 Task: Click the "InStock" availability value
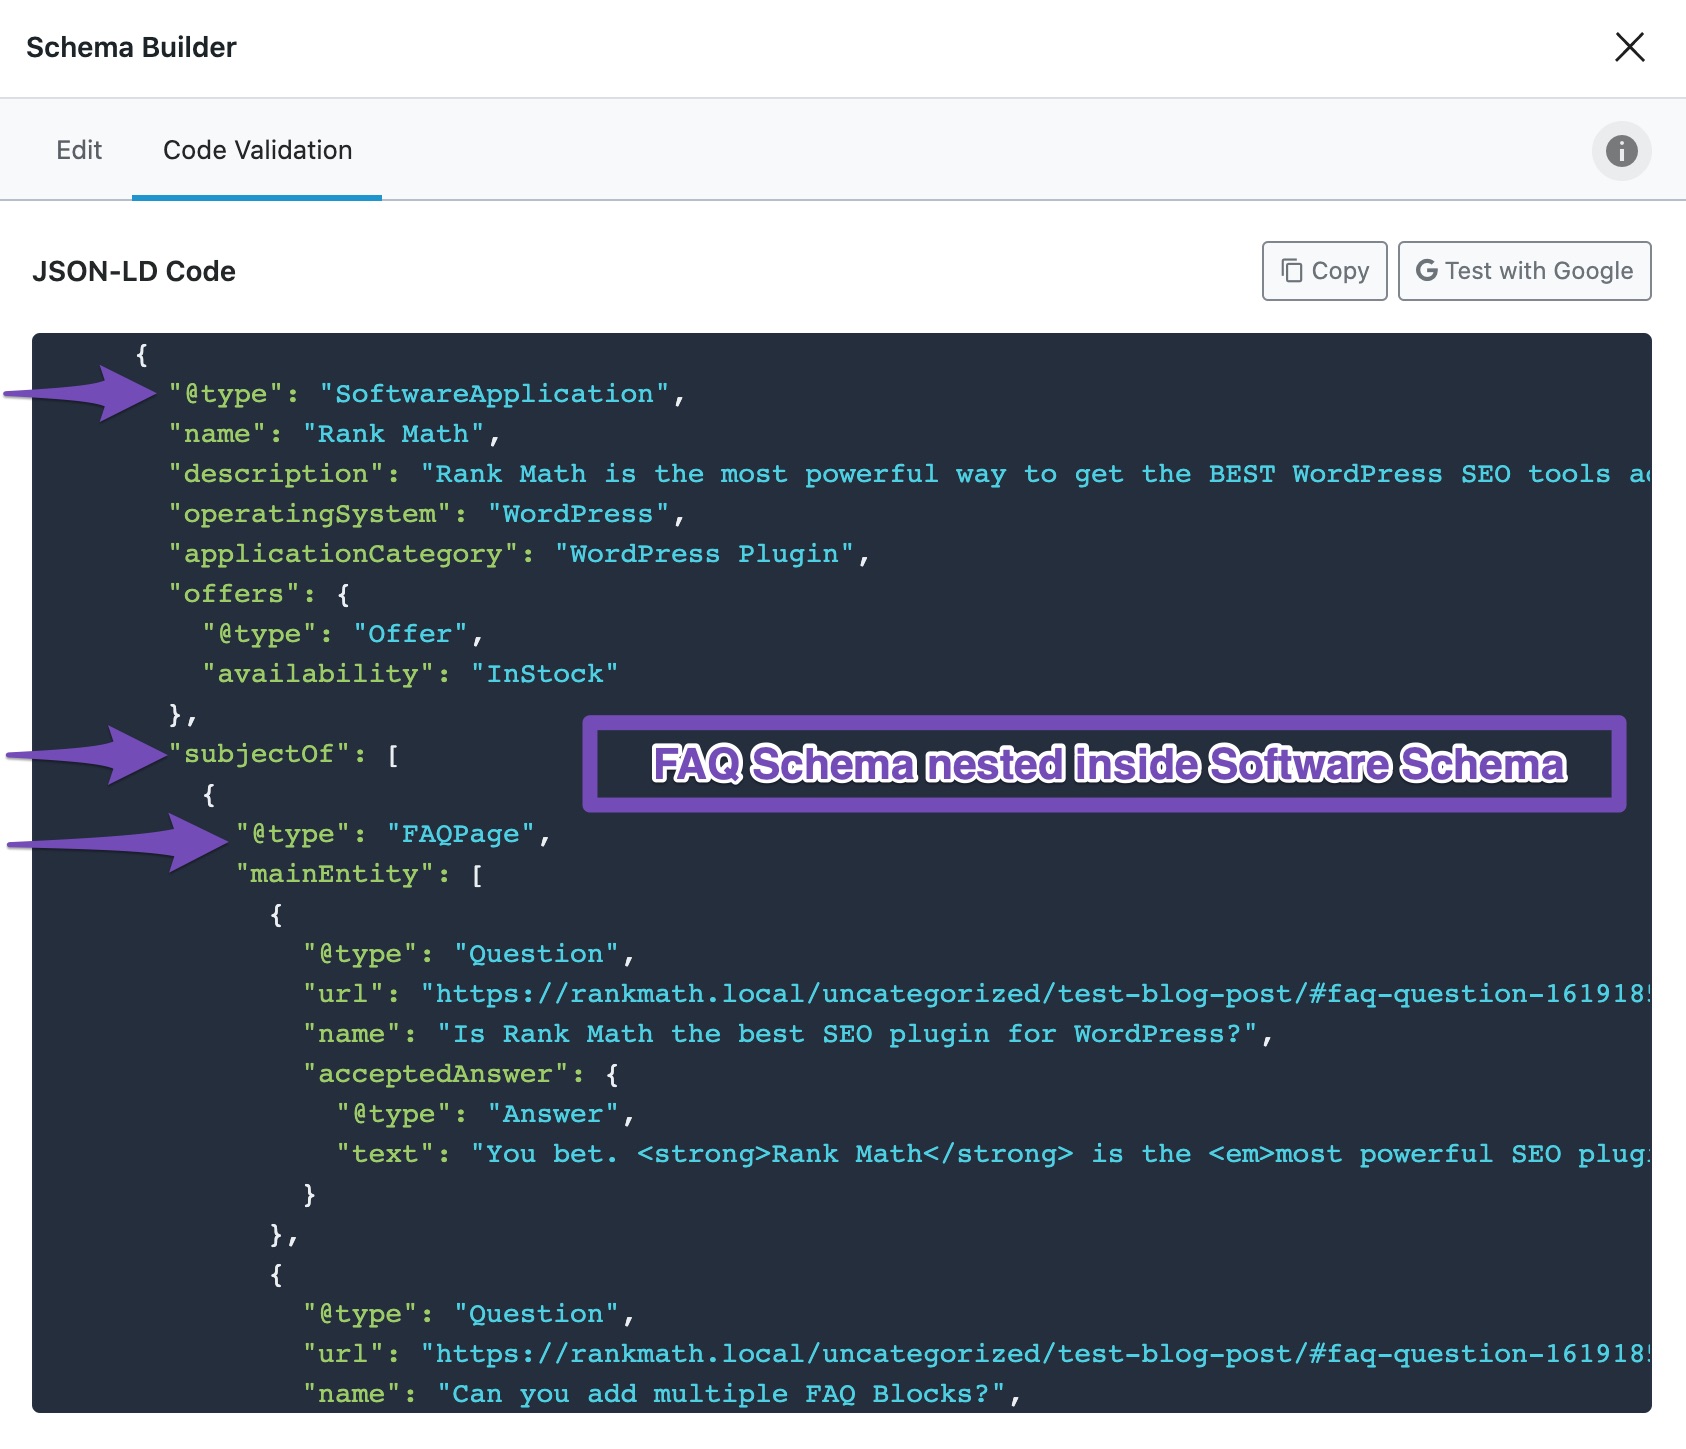click(545, 674)
